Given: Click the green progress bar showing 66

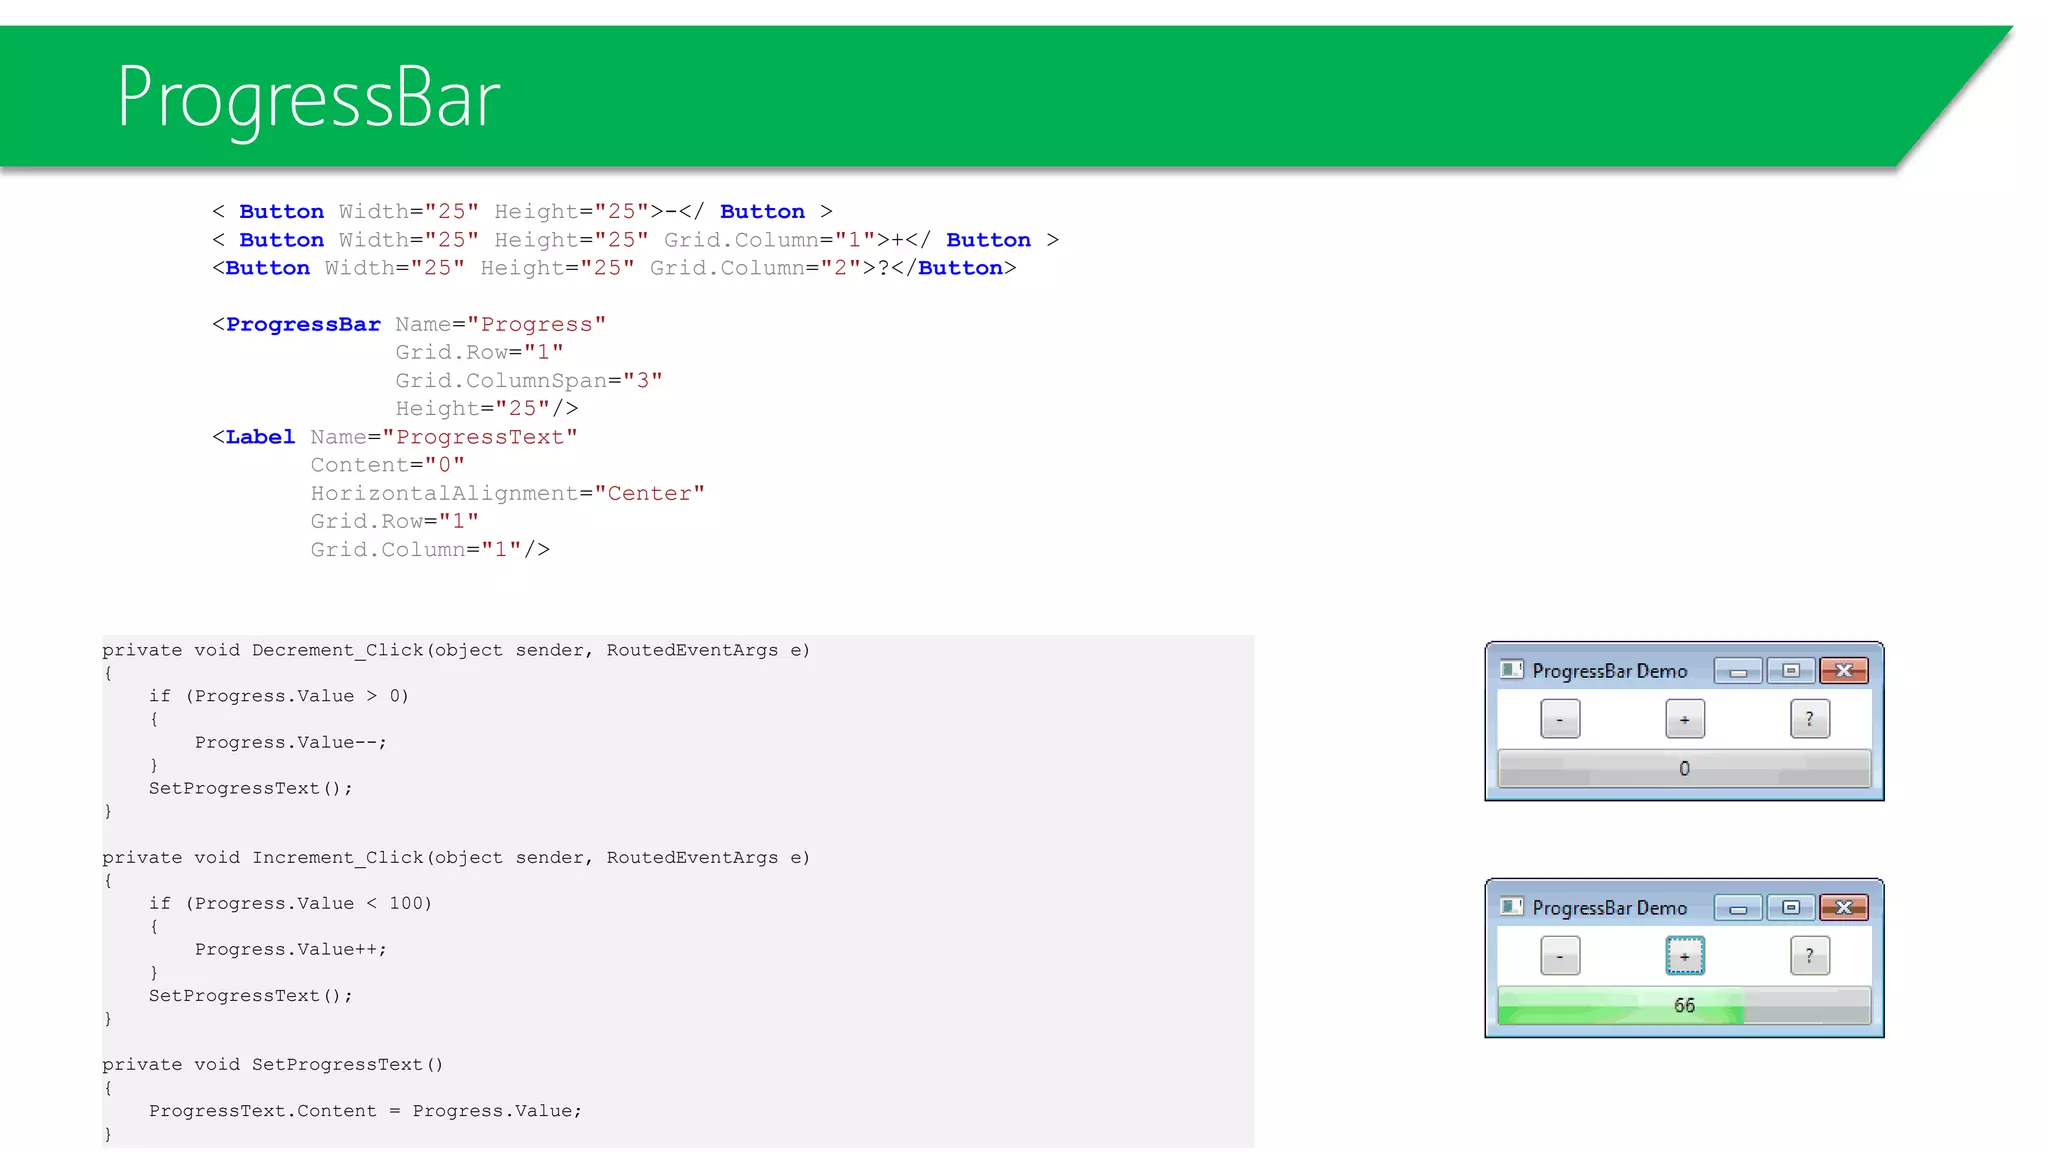Looking at the screenshot, I should pyautogui.click(x=1684, y=1006).
